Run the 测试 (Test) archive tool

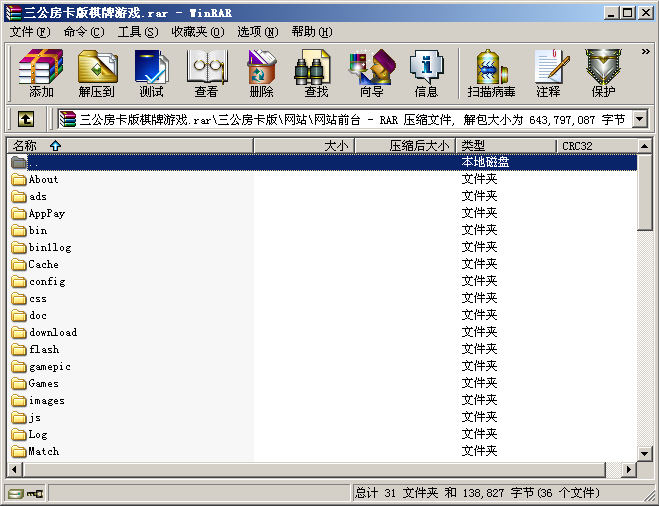[152, 74]
